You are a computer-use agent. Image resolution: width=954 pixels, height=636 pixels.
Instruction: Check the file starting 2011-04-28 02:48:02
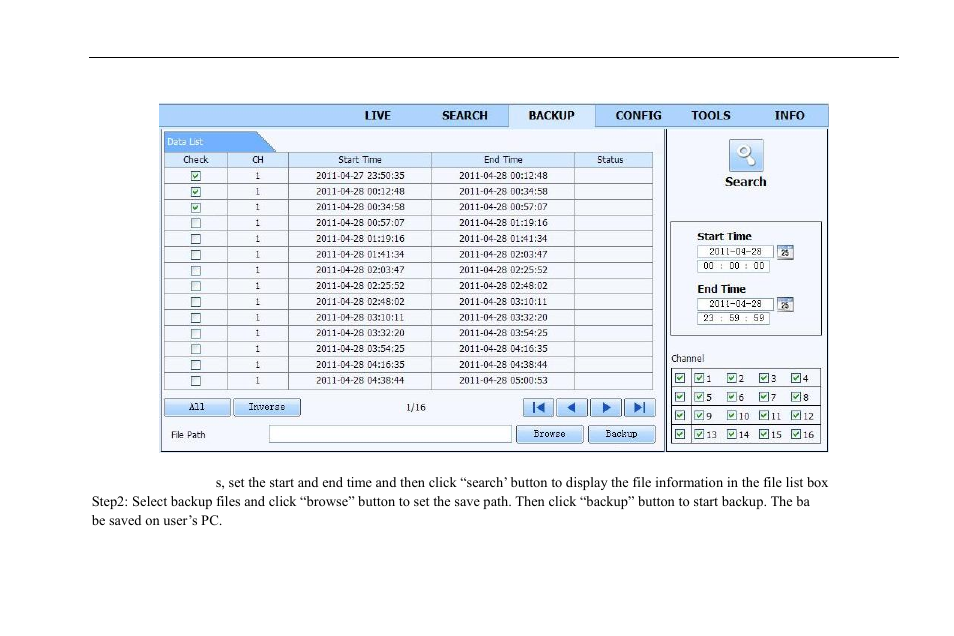point(195,302)
